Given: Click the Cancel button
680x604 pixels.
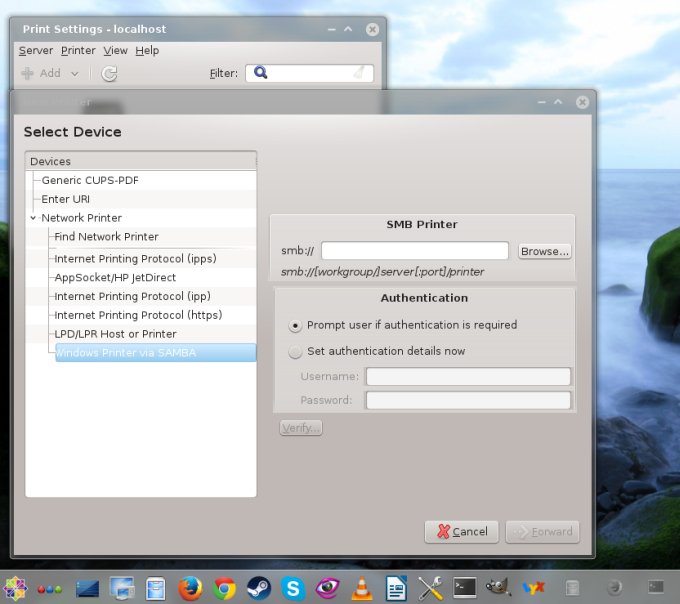Looking at the screenshot, I should click(x=461, y=532).
